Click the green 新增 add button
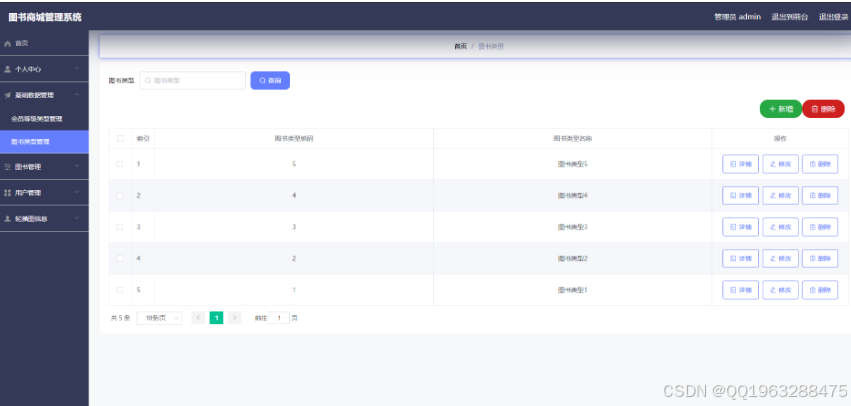This screenshot has height=406, width=851. pyautogui.click(x=780, y=109)
